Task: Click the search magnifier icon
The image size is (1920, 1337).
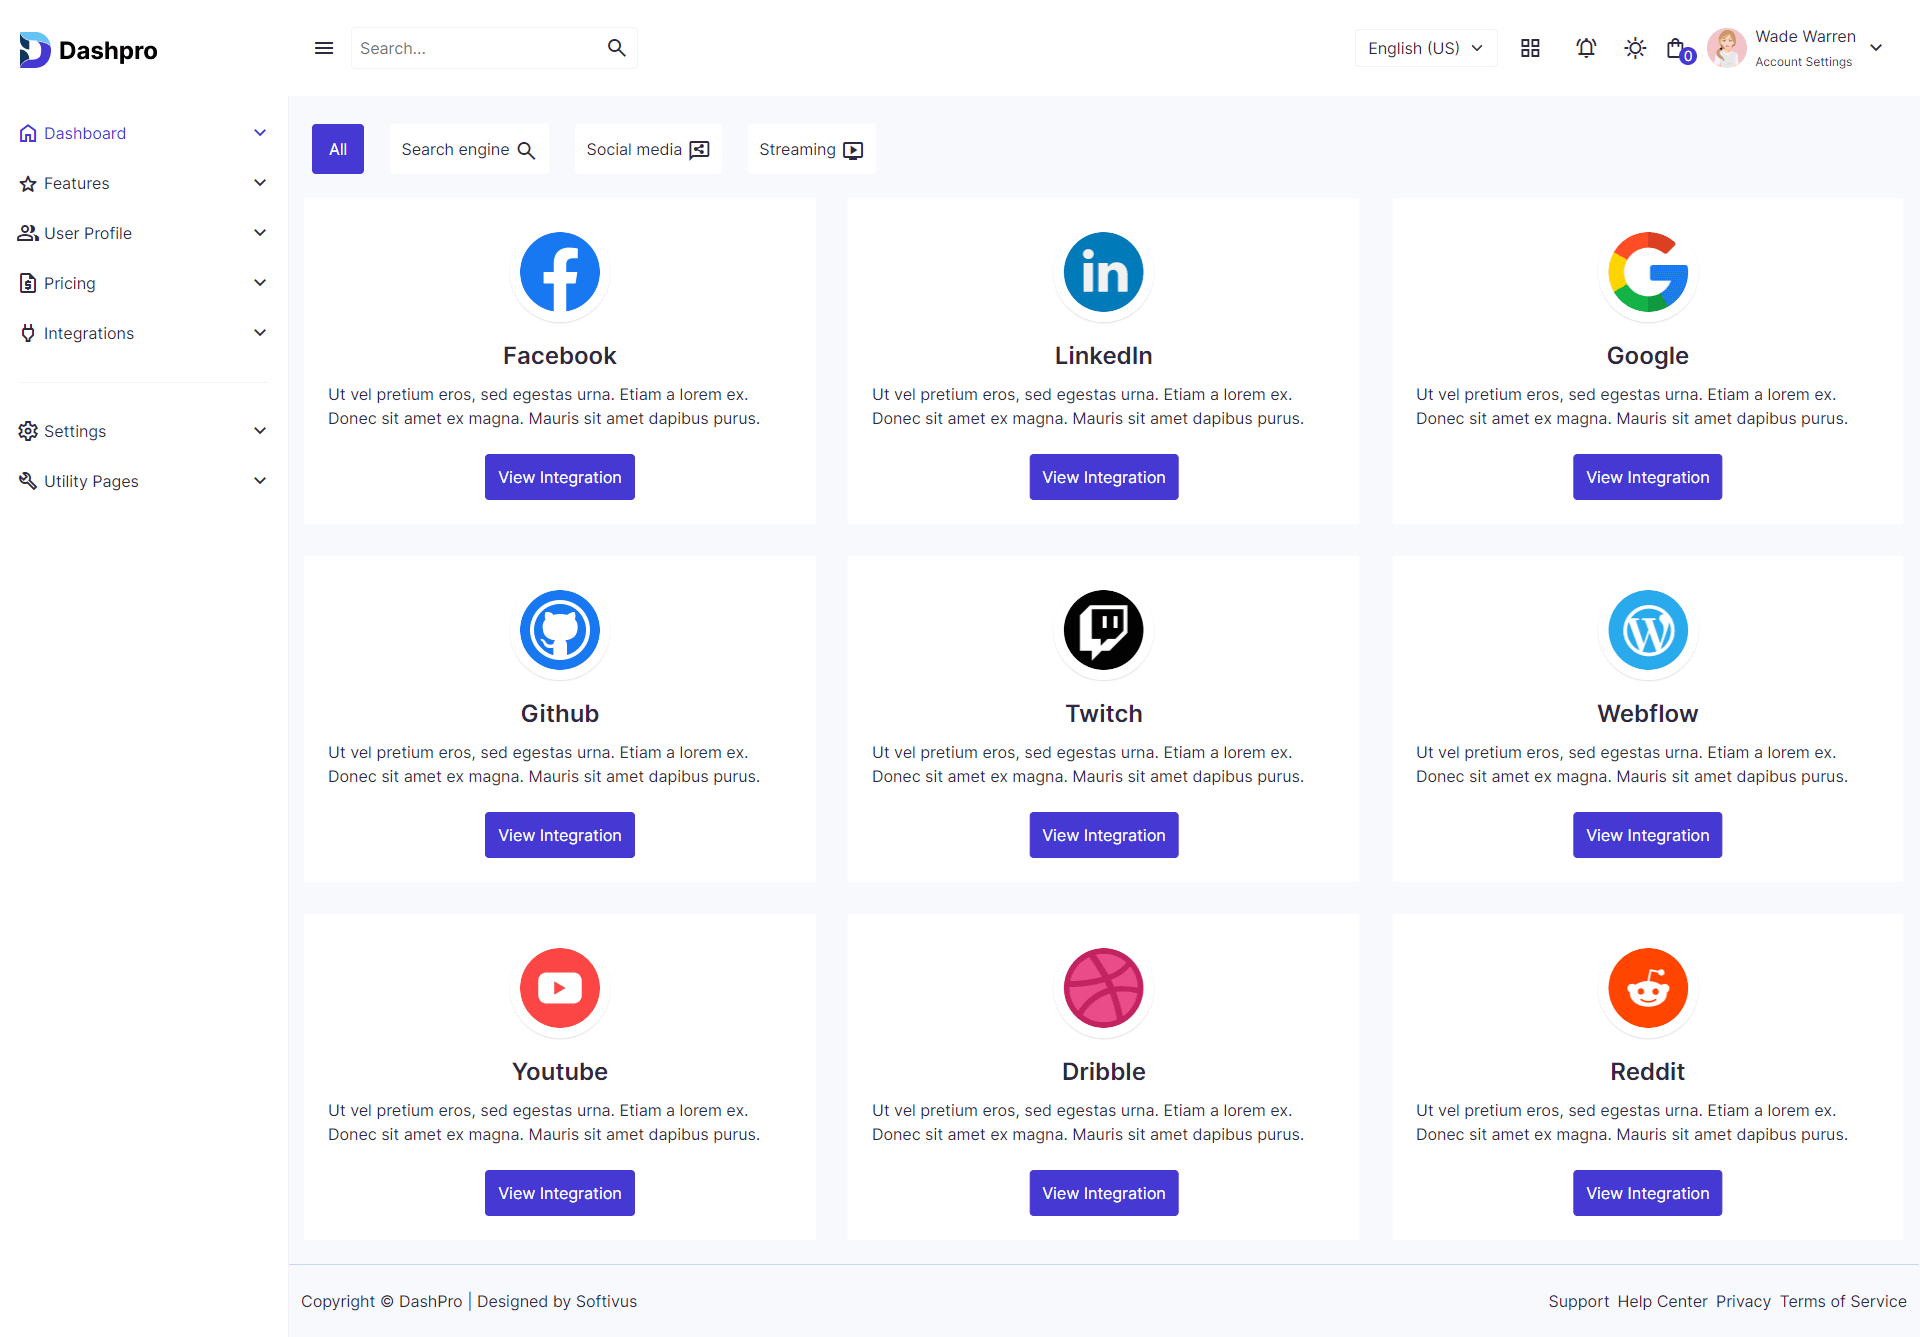Action: pyautogui.click(x=616, y=48)
